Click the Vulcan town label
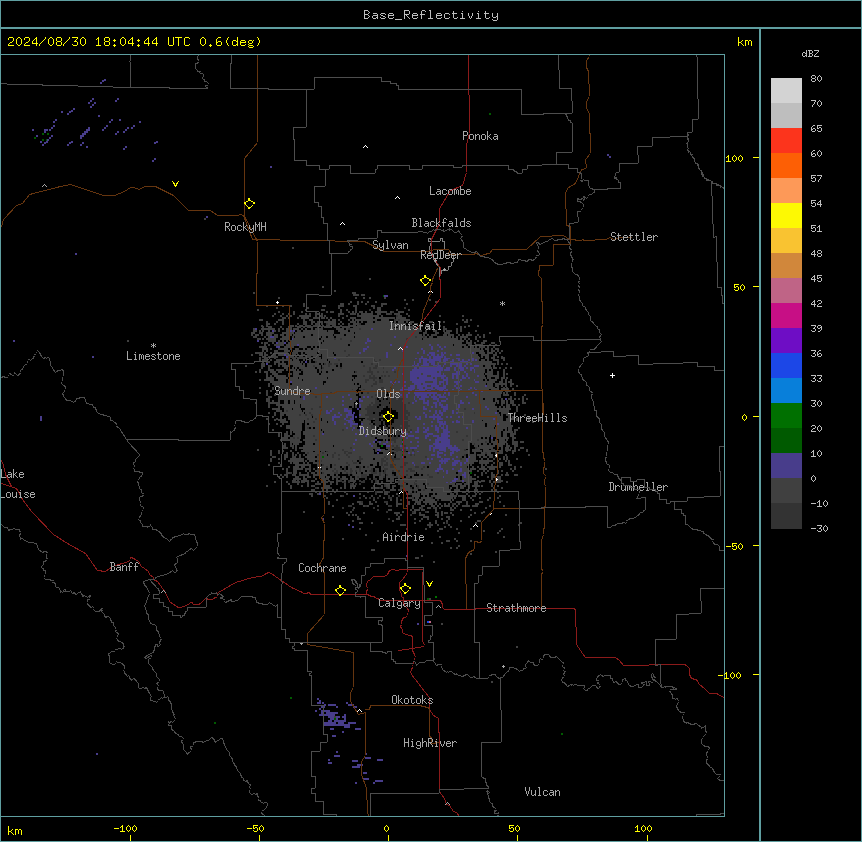This screenshot has width=862, height=842. [x=542, y=792]
